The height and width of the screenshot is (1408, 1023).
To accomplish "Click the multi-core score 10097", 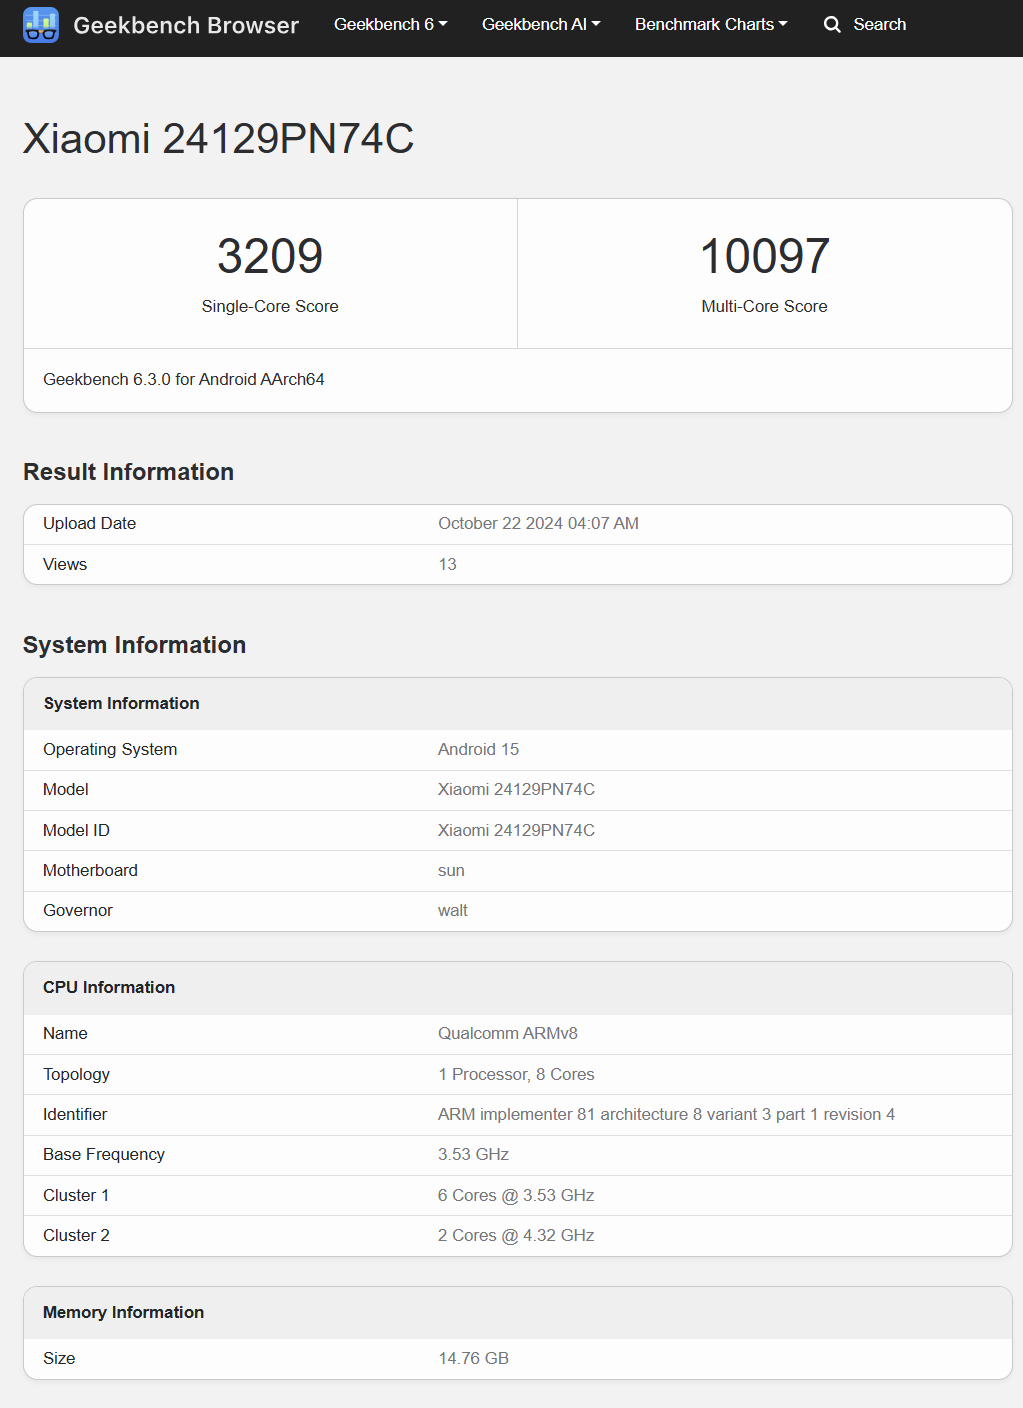I will (x=765, y=256).
